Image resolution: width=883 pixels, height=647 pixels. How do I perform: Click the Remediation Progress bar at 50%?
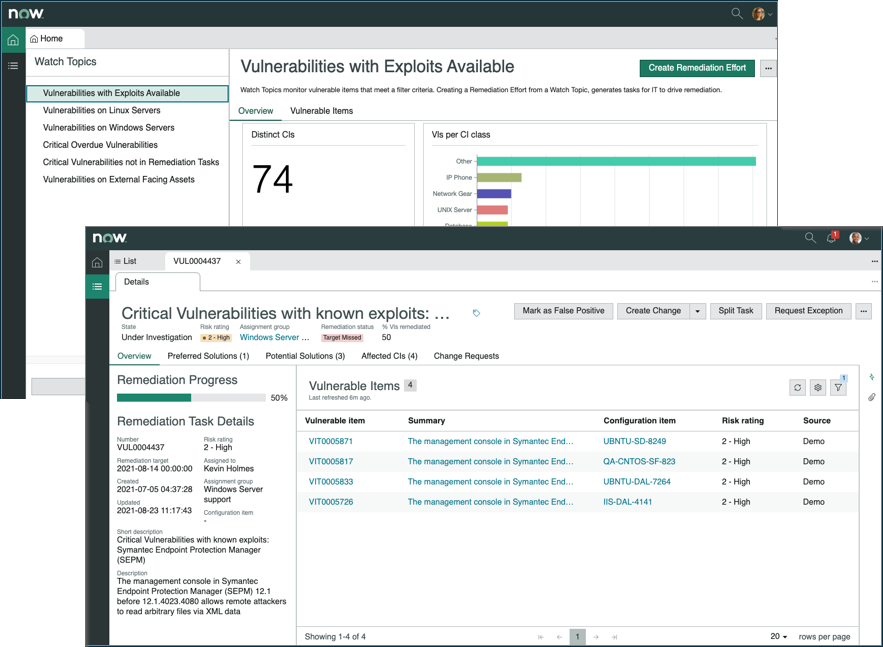(x=191, y=398)
